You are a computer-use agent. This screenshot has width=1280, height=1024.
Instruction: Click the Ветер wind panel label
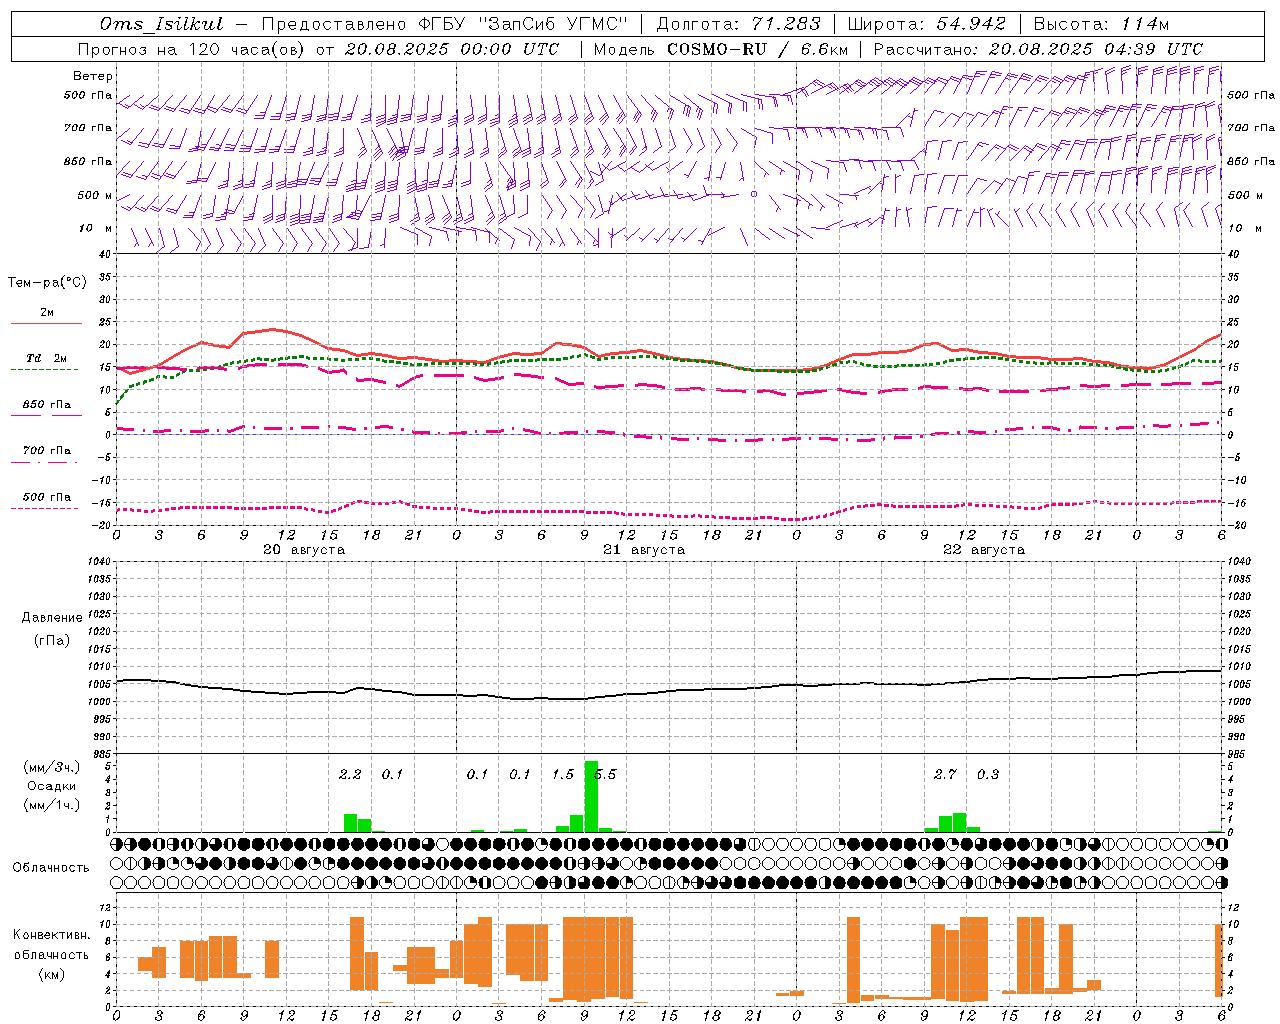point(93,76)
